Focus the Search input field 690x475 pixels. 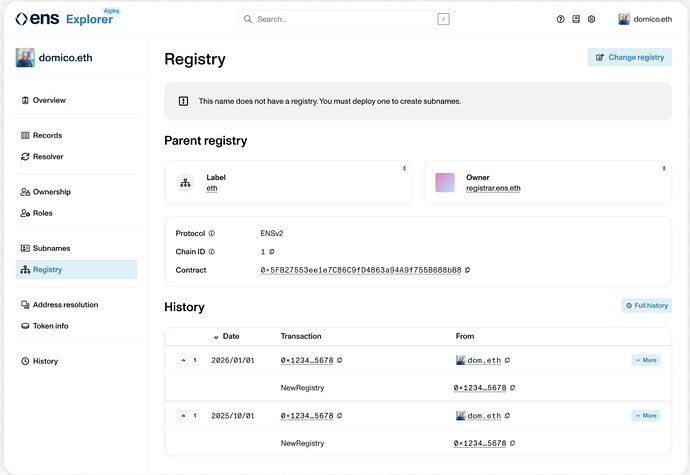tap(345, 19)
